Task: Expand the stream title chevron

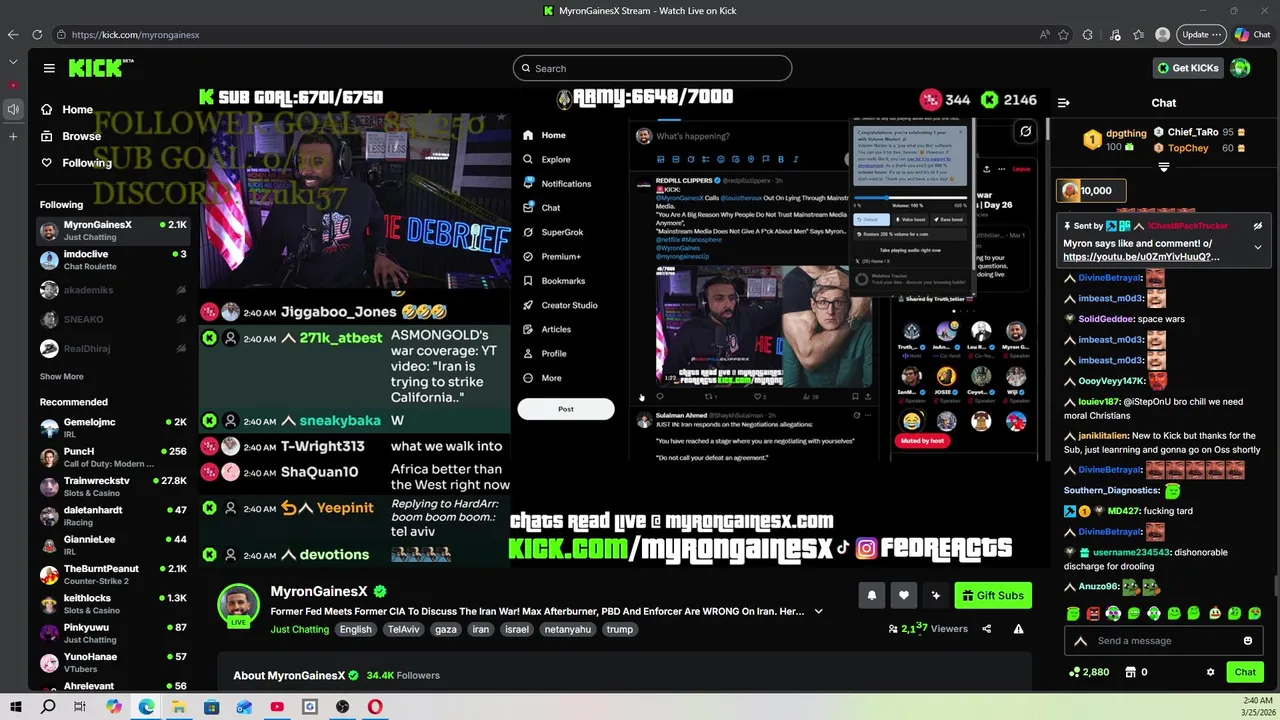Action: tap(818, 611)
